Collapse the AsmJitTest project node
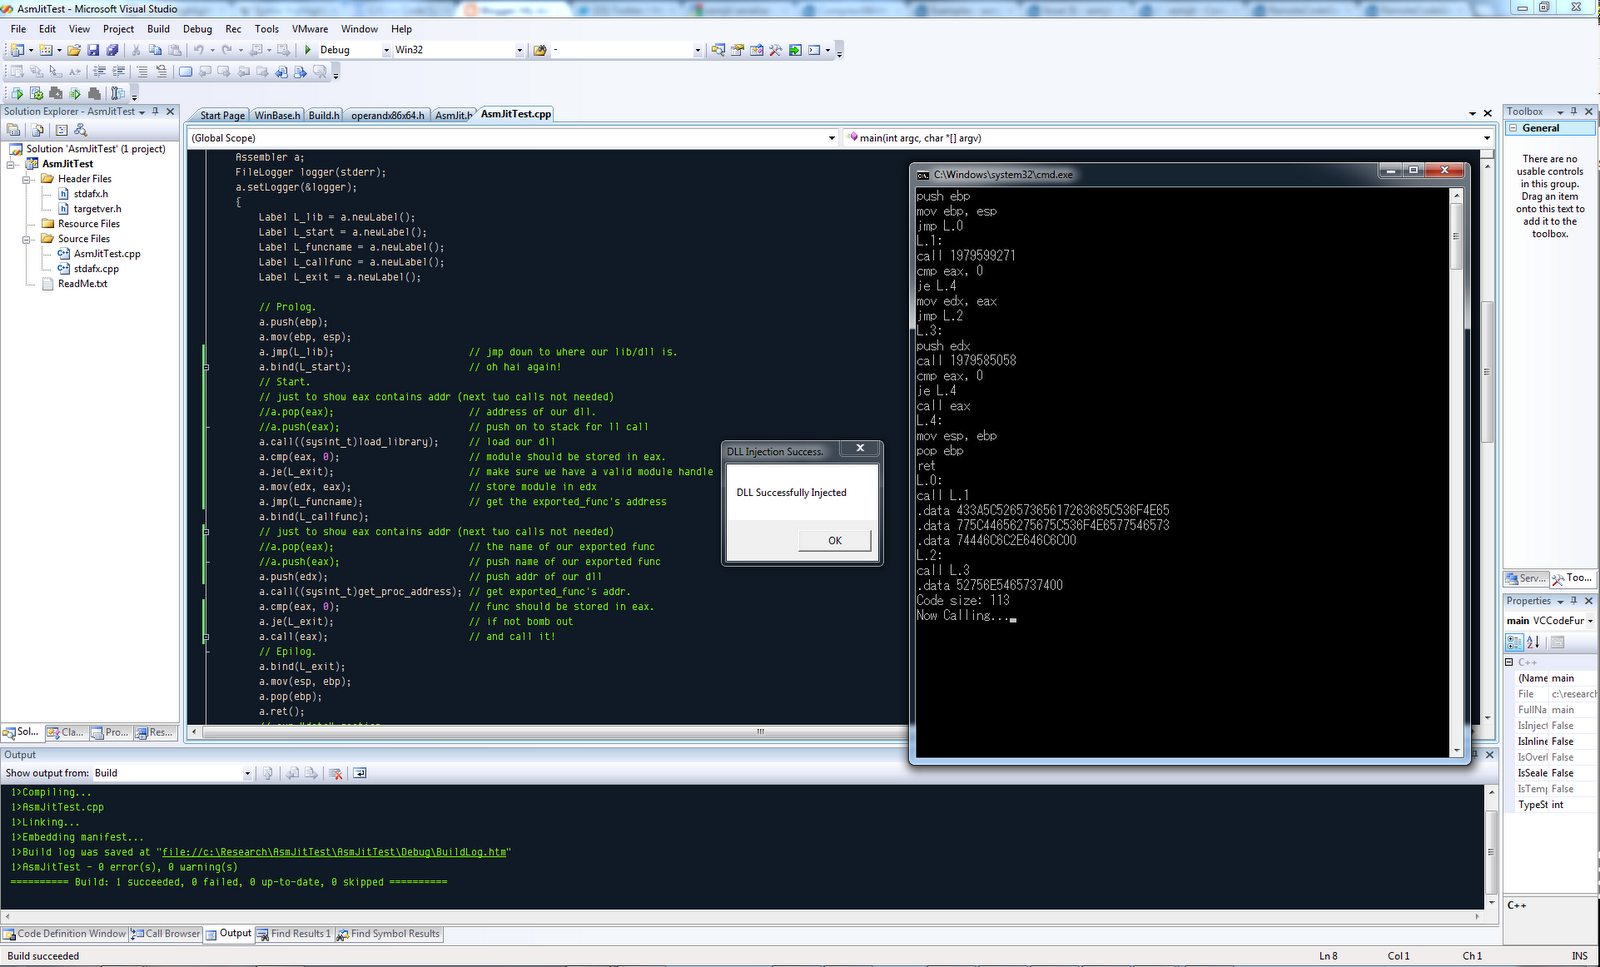 click(x=12, y=164)
